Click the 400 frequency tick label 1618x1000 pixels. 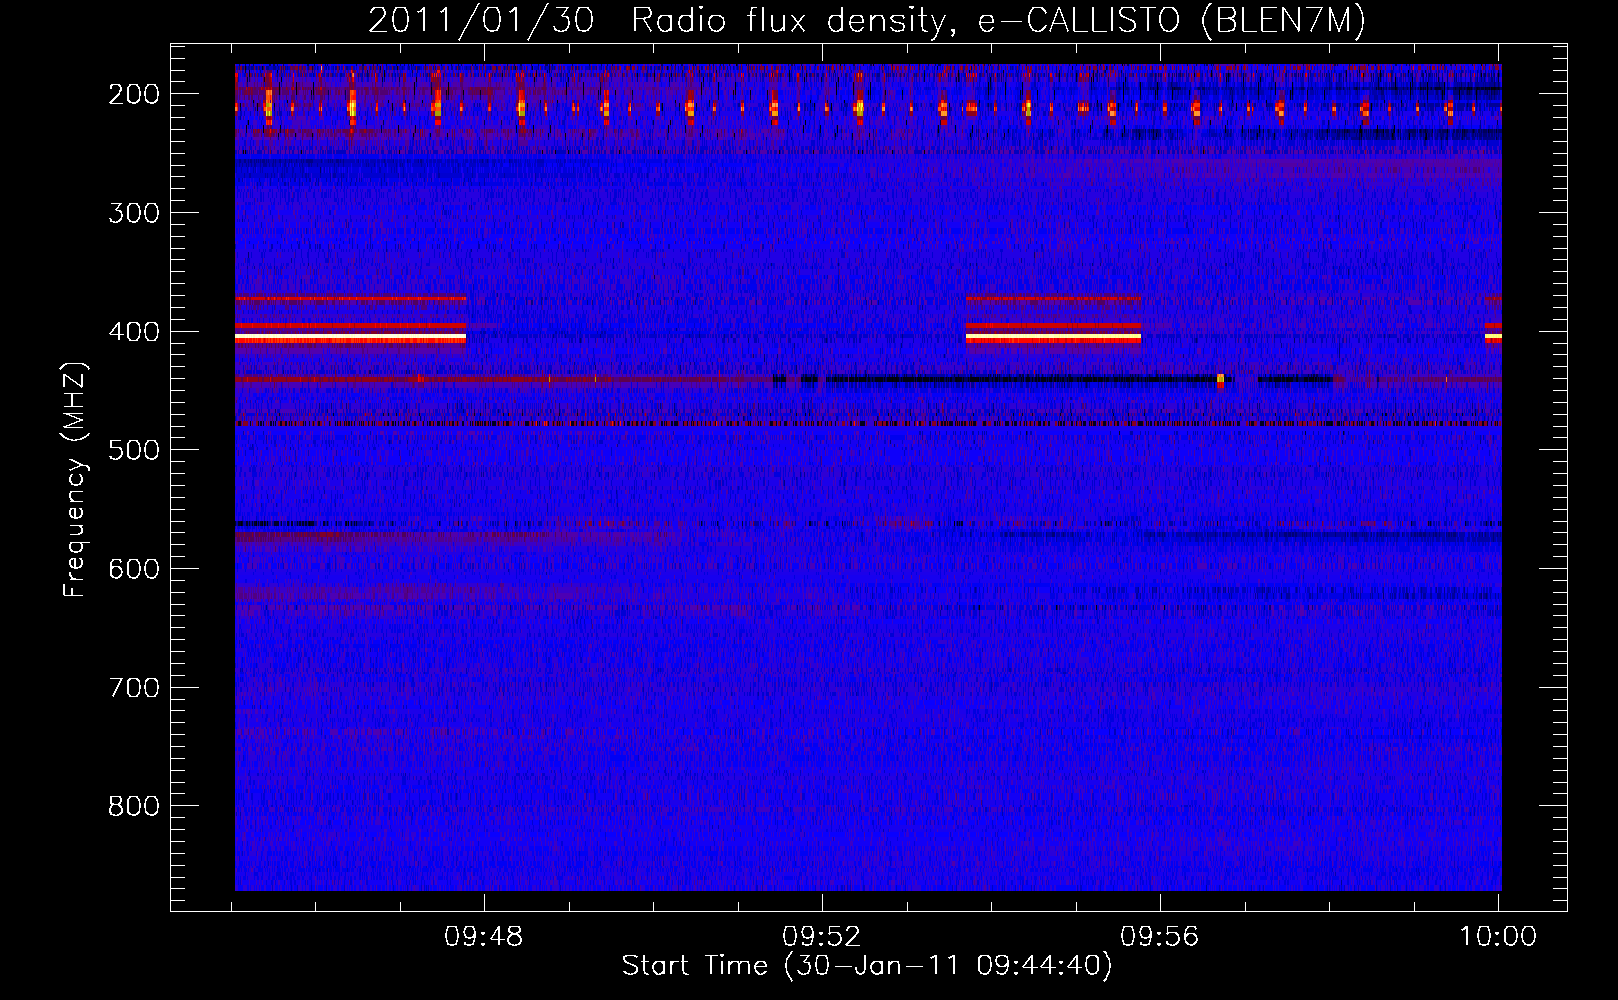click(x=133, y=332)
